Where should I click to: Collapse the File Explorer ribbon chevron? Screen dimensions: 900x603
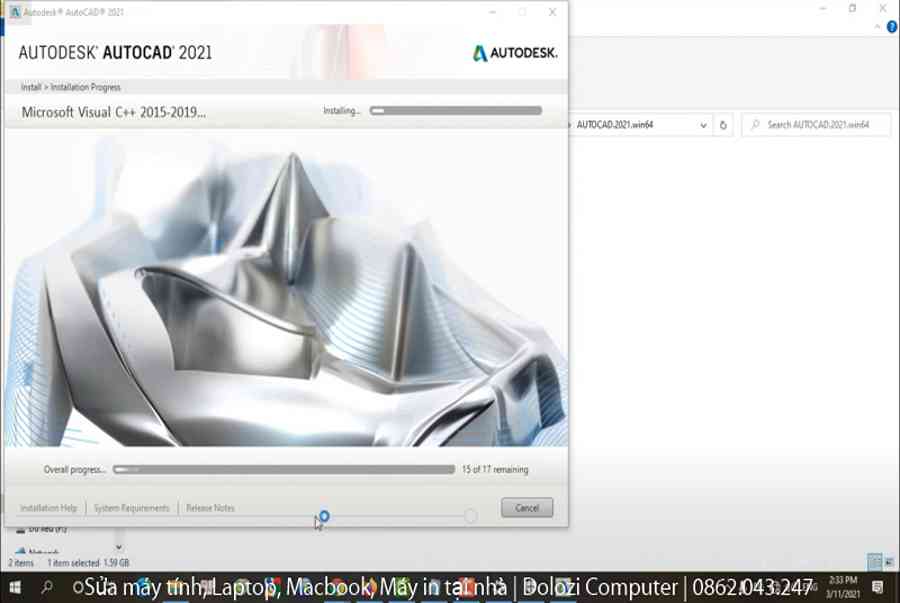[x=878, y=27]
